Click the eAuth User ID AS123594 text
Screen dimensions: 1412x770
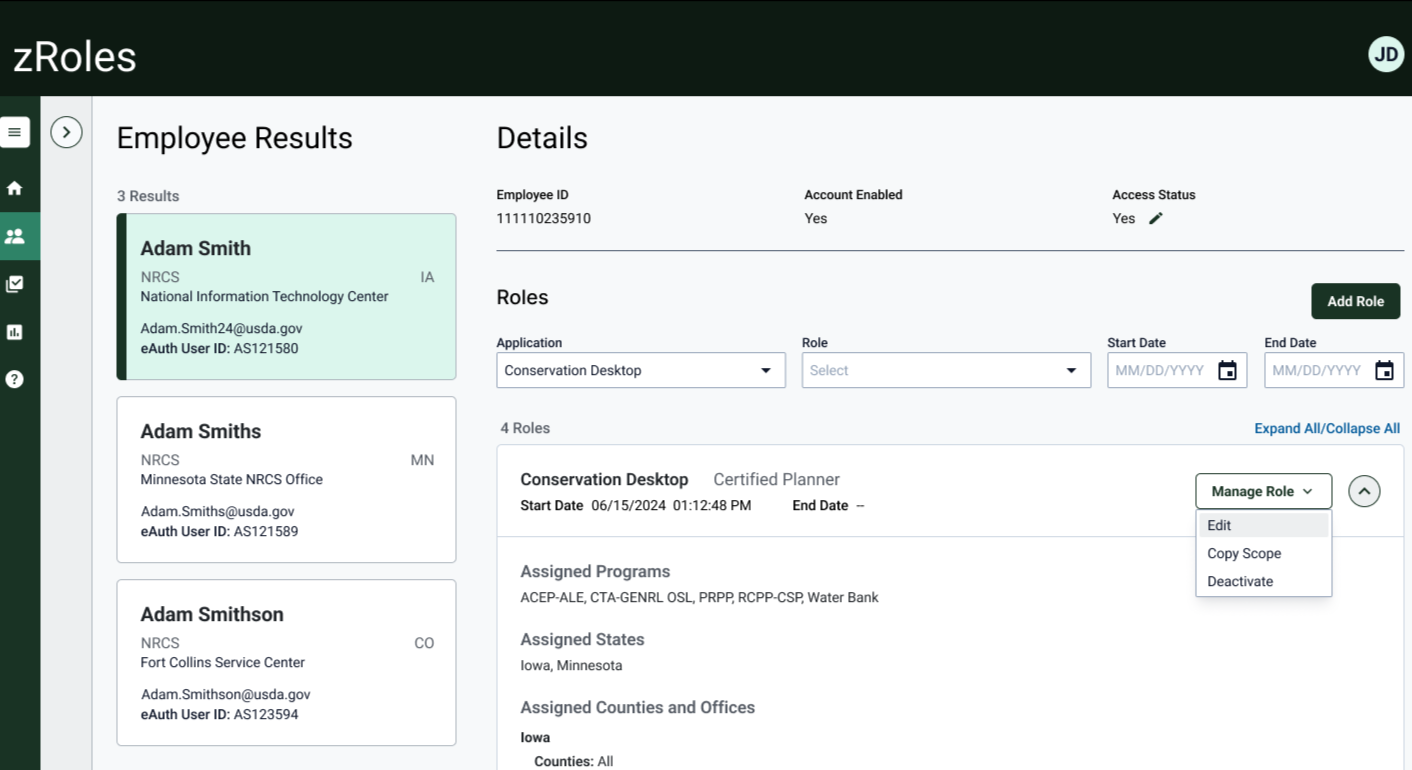point(219,714)
